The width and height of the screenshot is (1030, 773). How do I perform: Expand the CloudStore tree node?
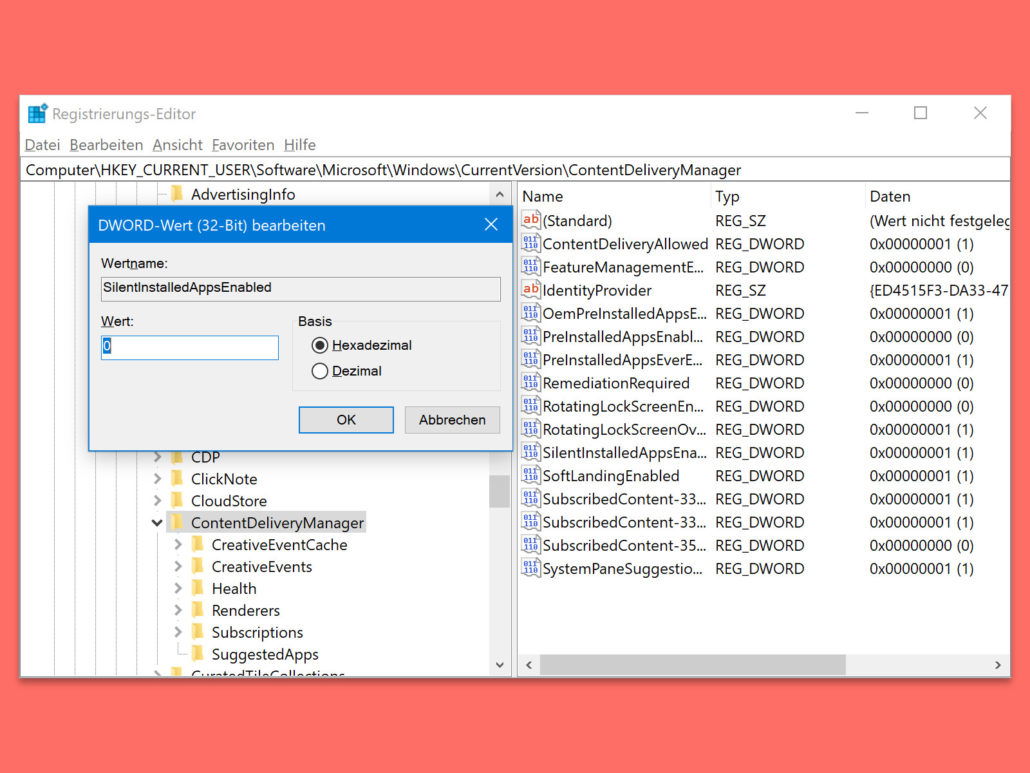[157, 500]
